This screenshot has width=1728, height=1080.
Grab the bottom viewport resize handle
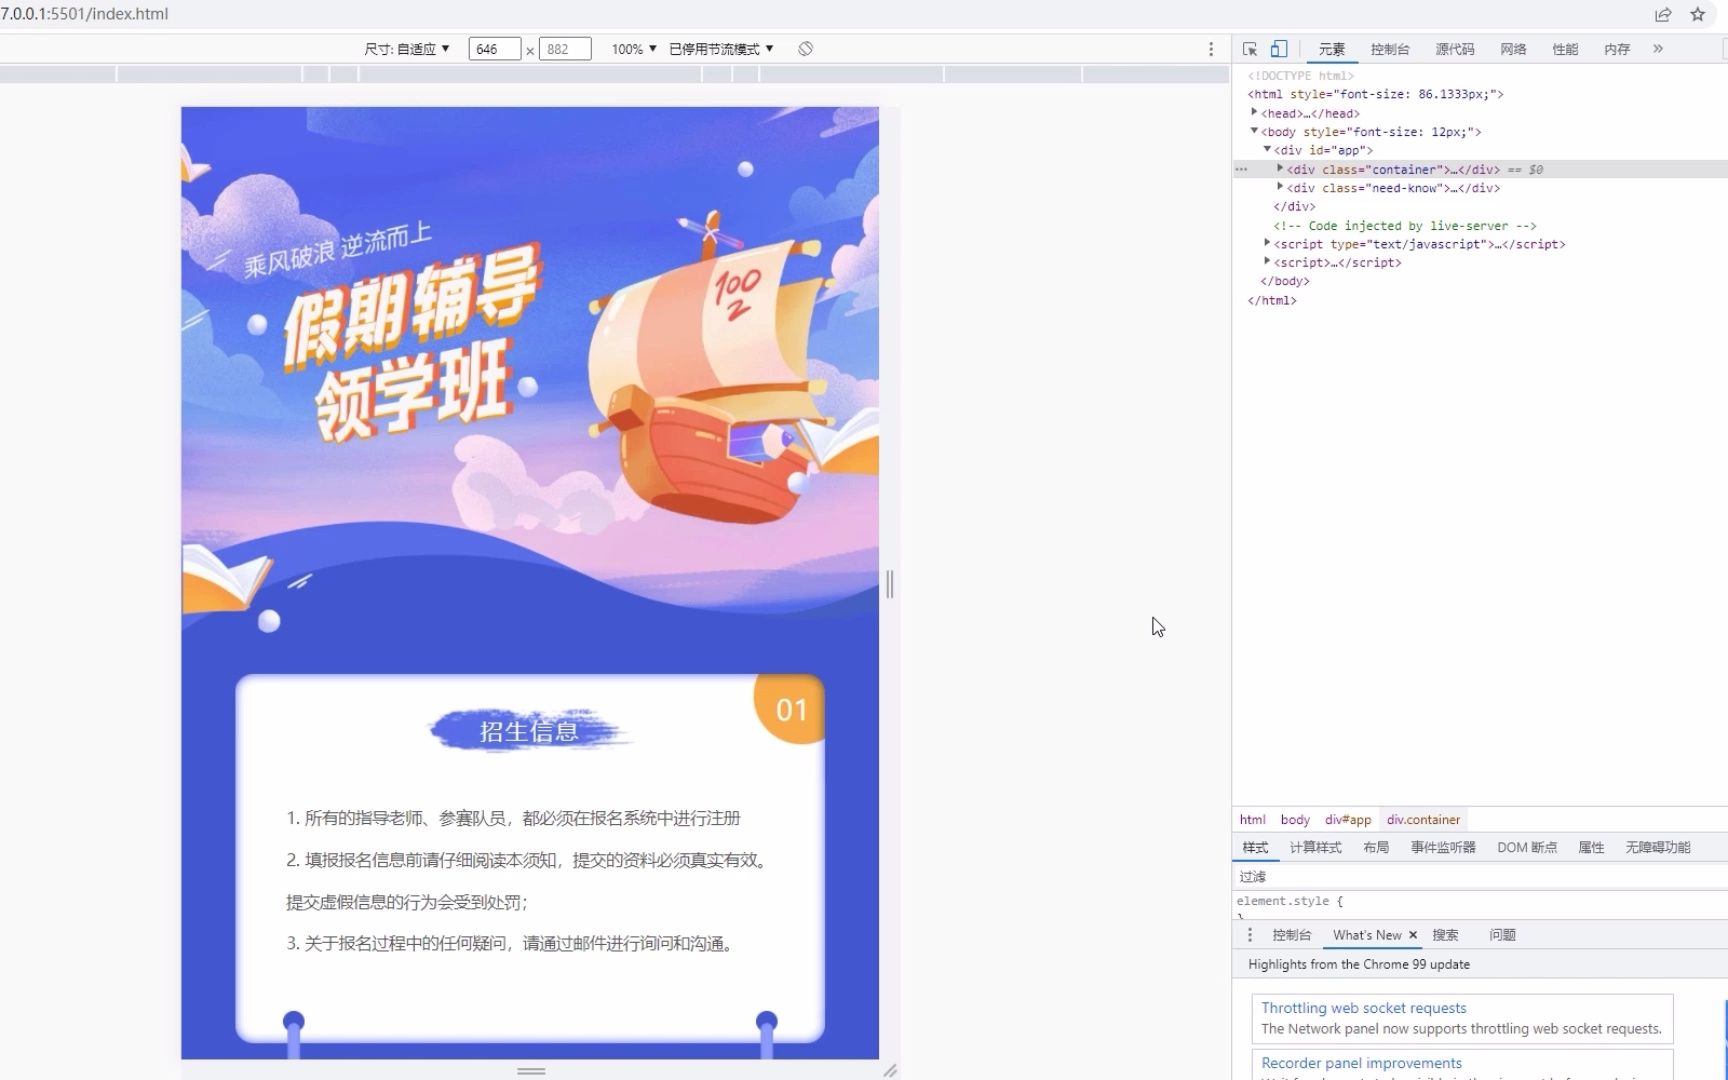531,1071
